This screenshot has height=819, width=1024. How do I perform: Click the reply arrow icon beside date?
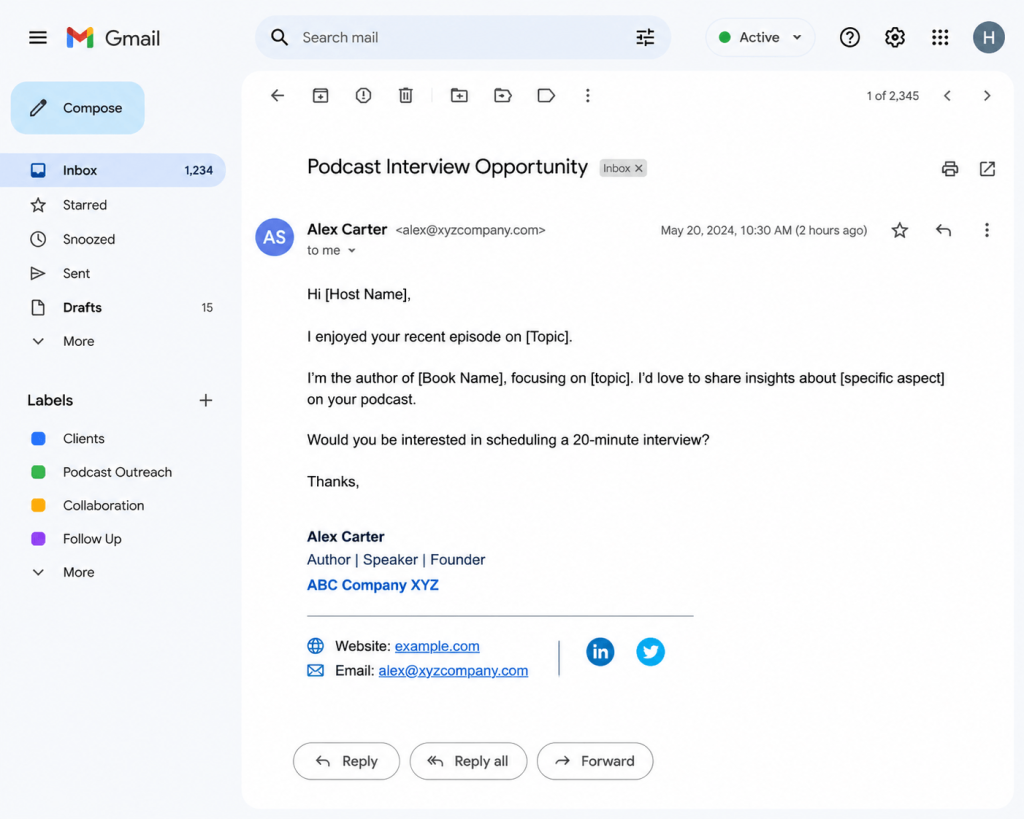[943, 230]
